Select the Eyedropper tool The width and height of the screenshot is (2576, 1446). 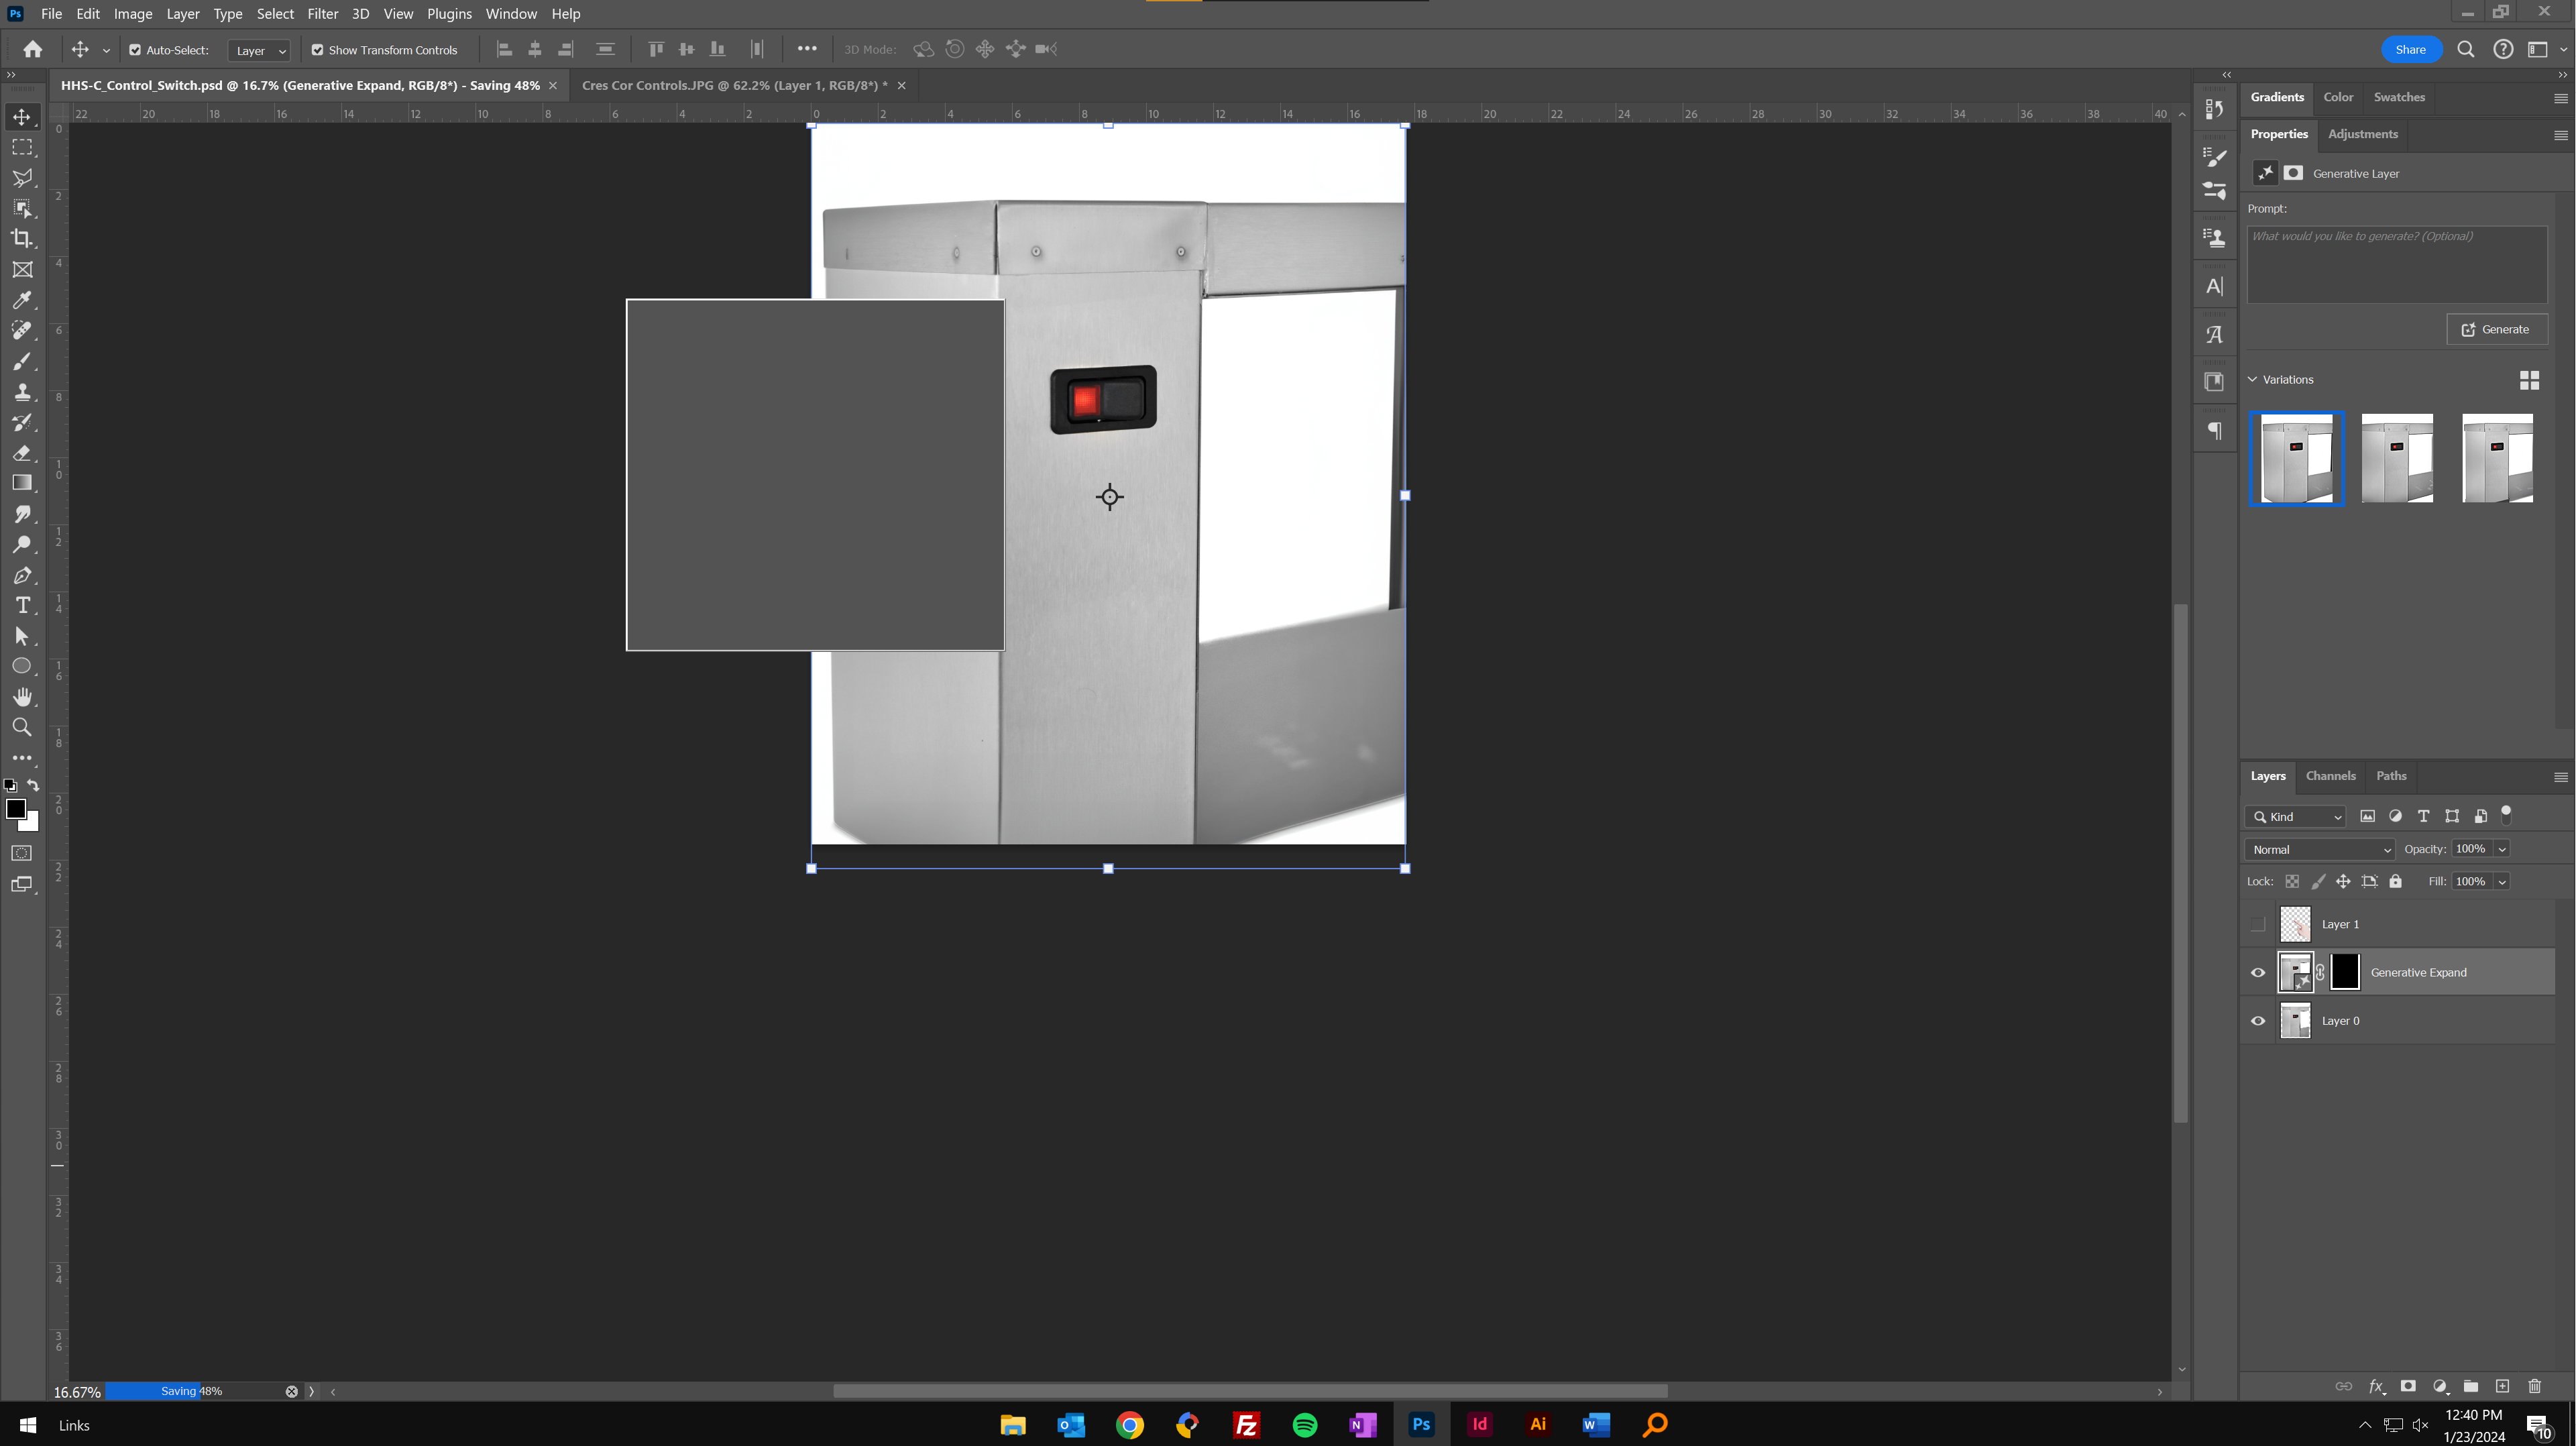tap(22, 300)
